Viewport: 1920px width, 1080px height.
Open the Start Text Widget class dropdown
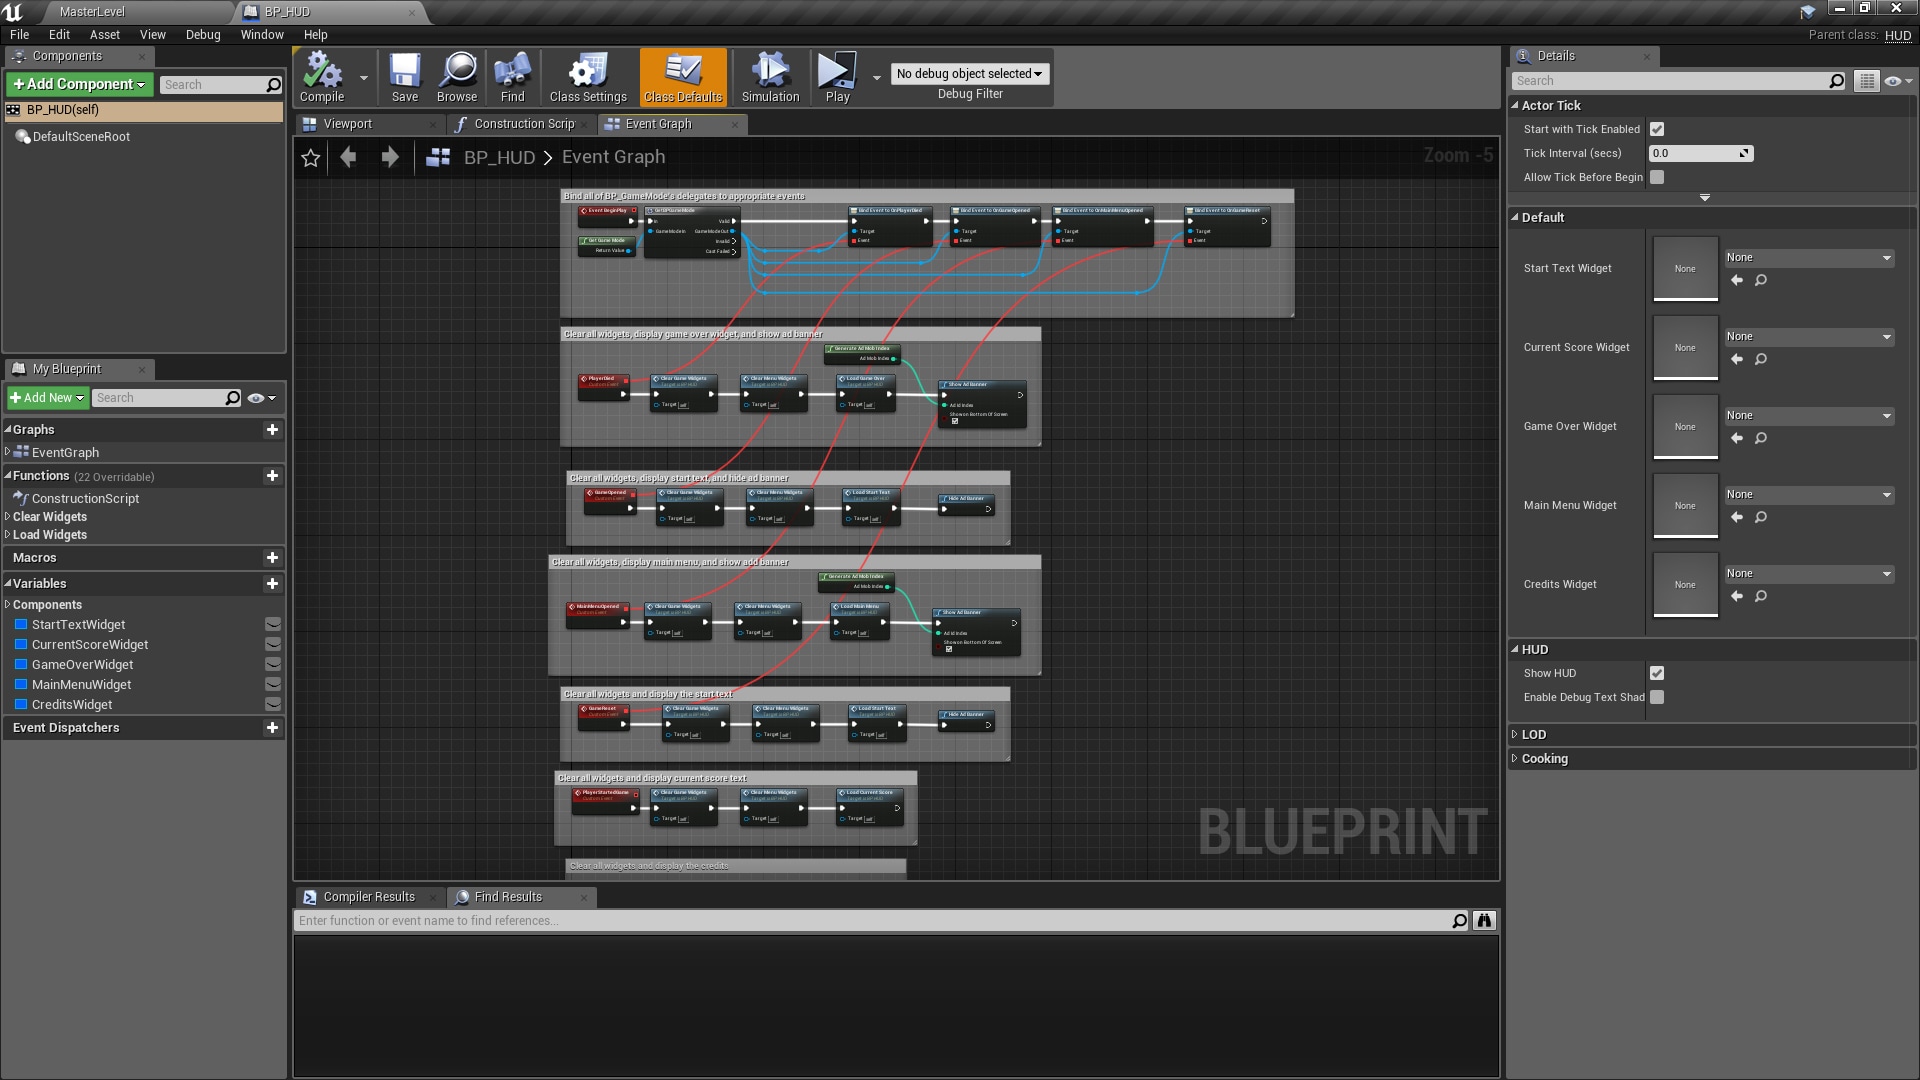[x=1808, y=257]
